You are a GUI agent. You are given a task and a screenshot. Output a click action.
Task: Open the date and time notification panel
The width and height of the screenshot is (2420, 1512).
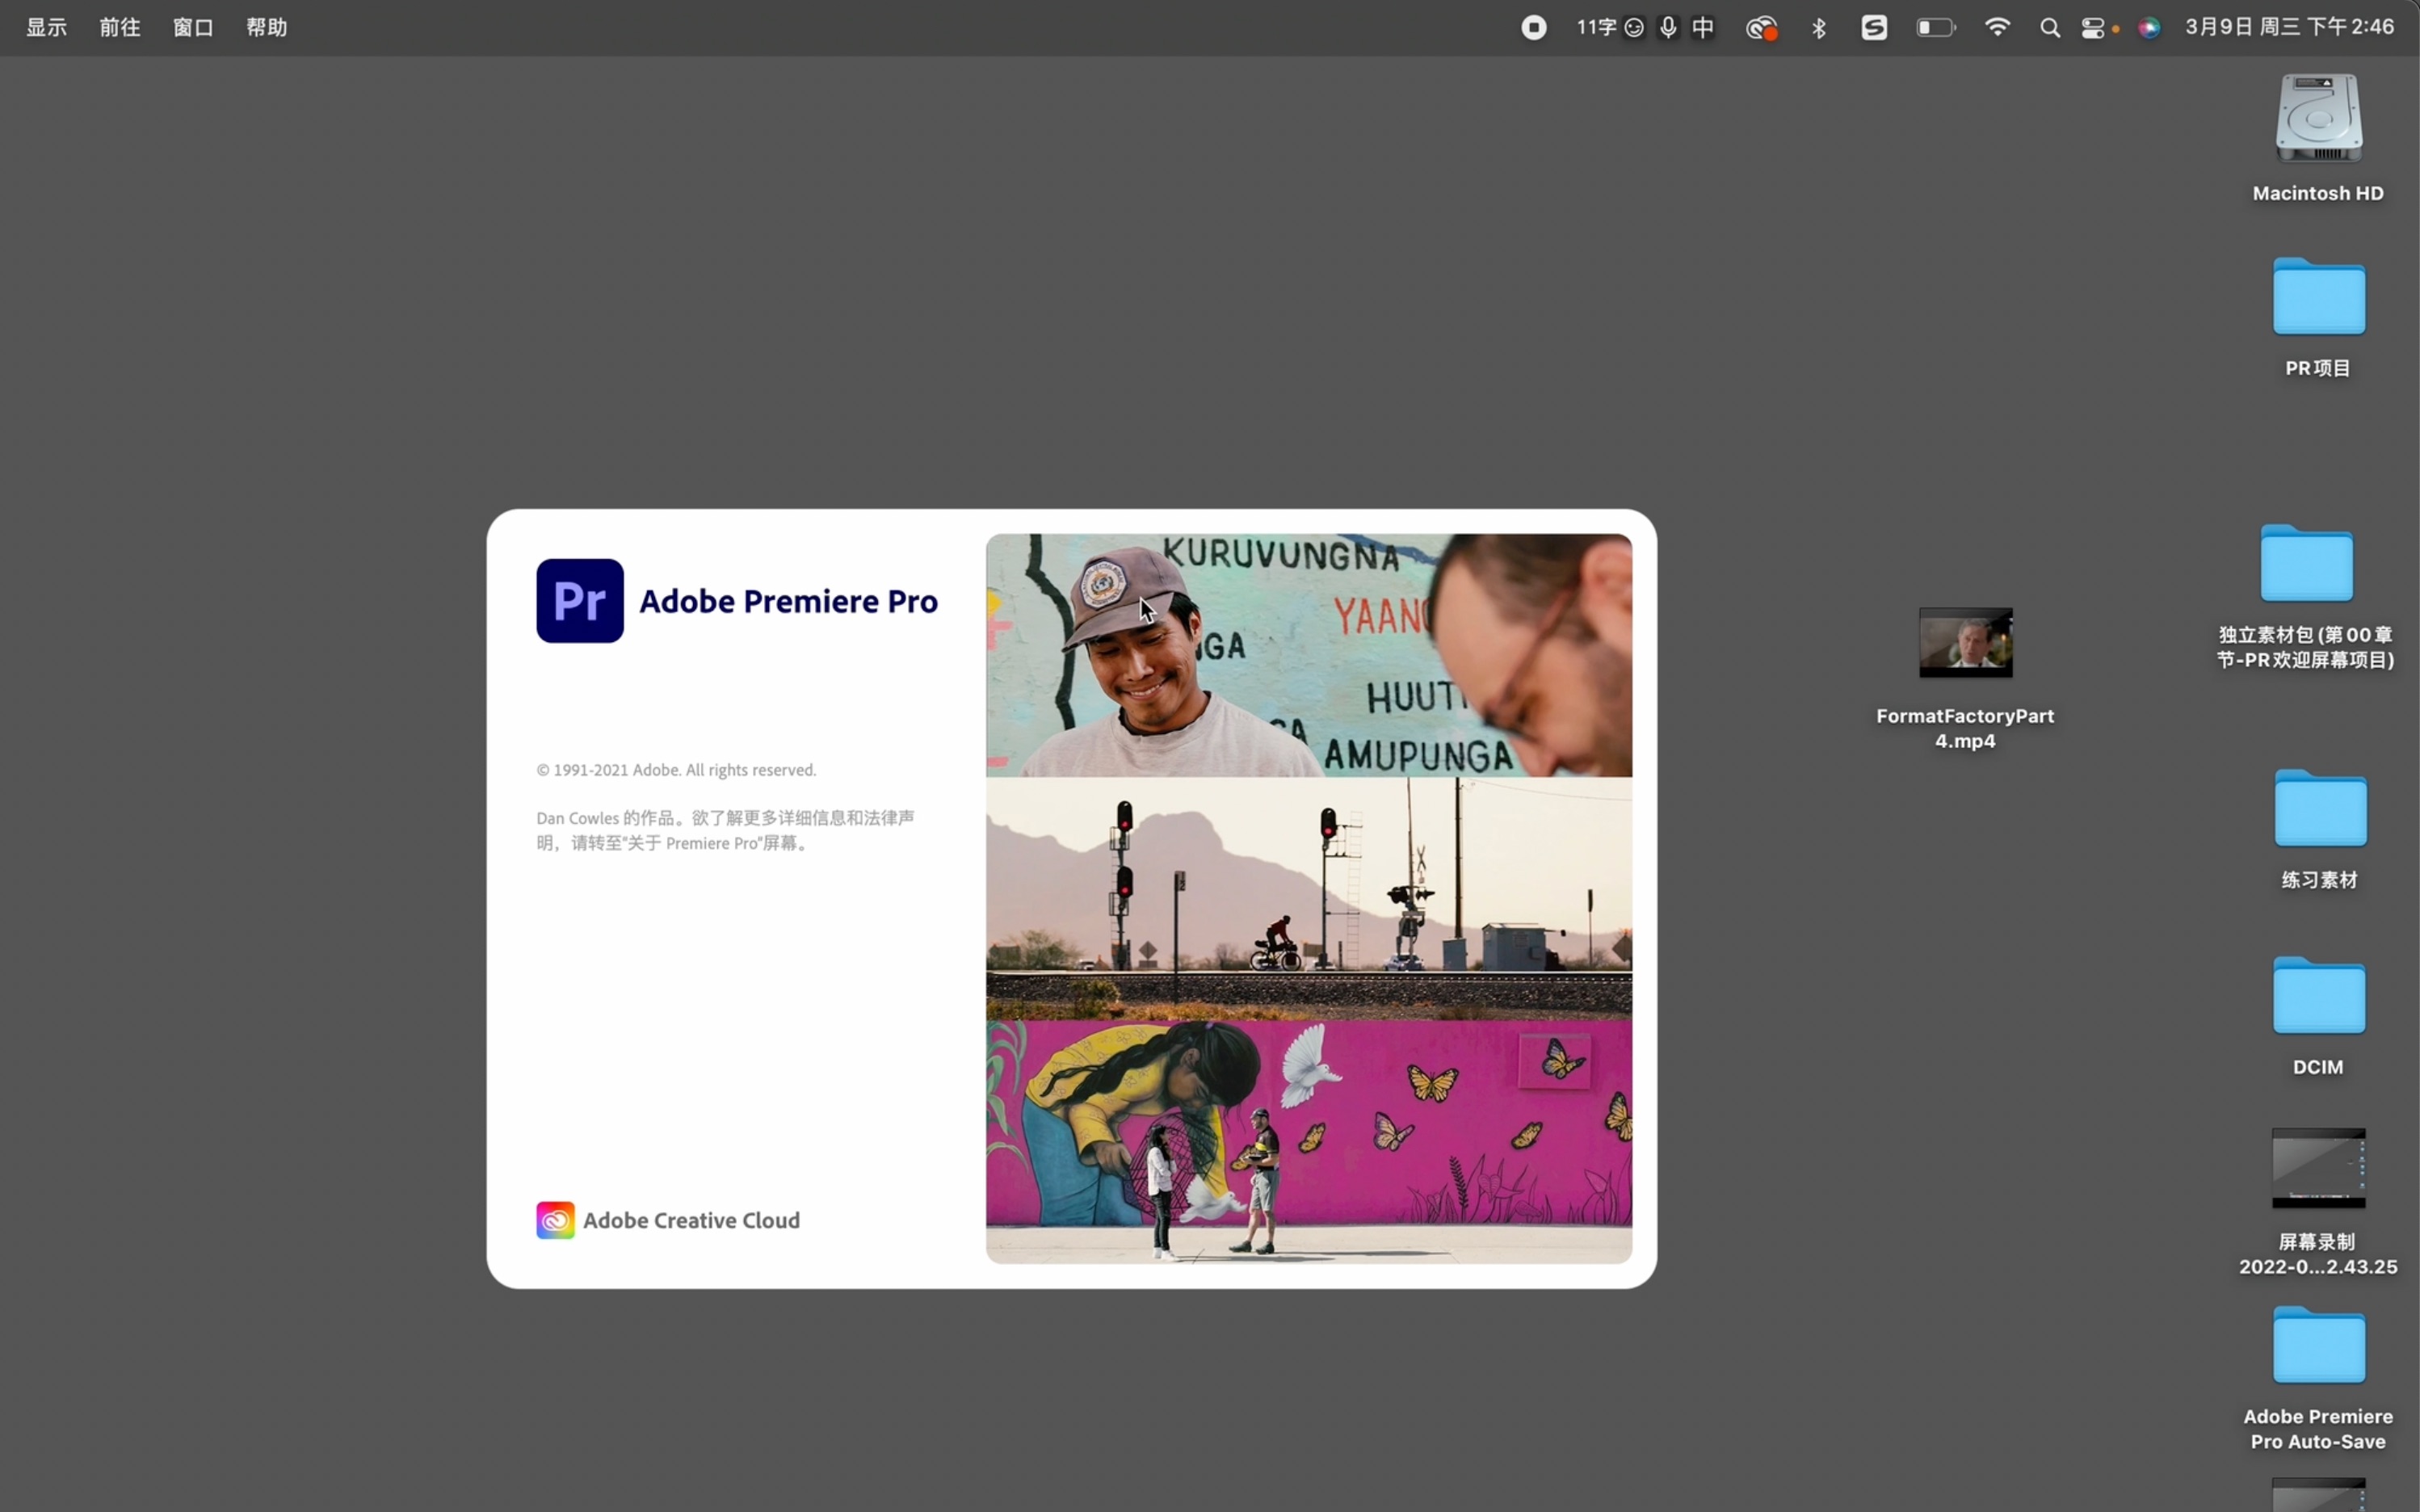pos(2289,28)
